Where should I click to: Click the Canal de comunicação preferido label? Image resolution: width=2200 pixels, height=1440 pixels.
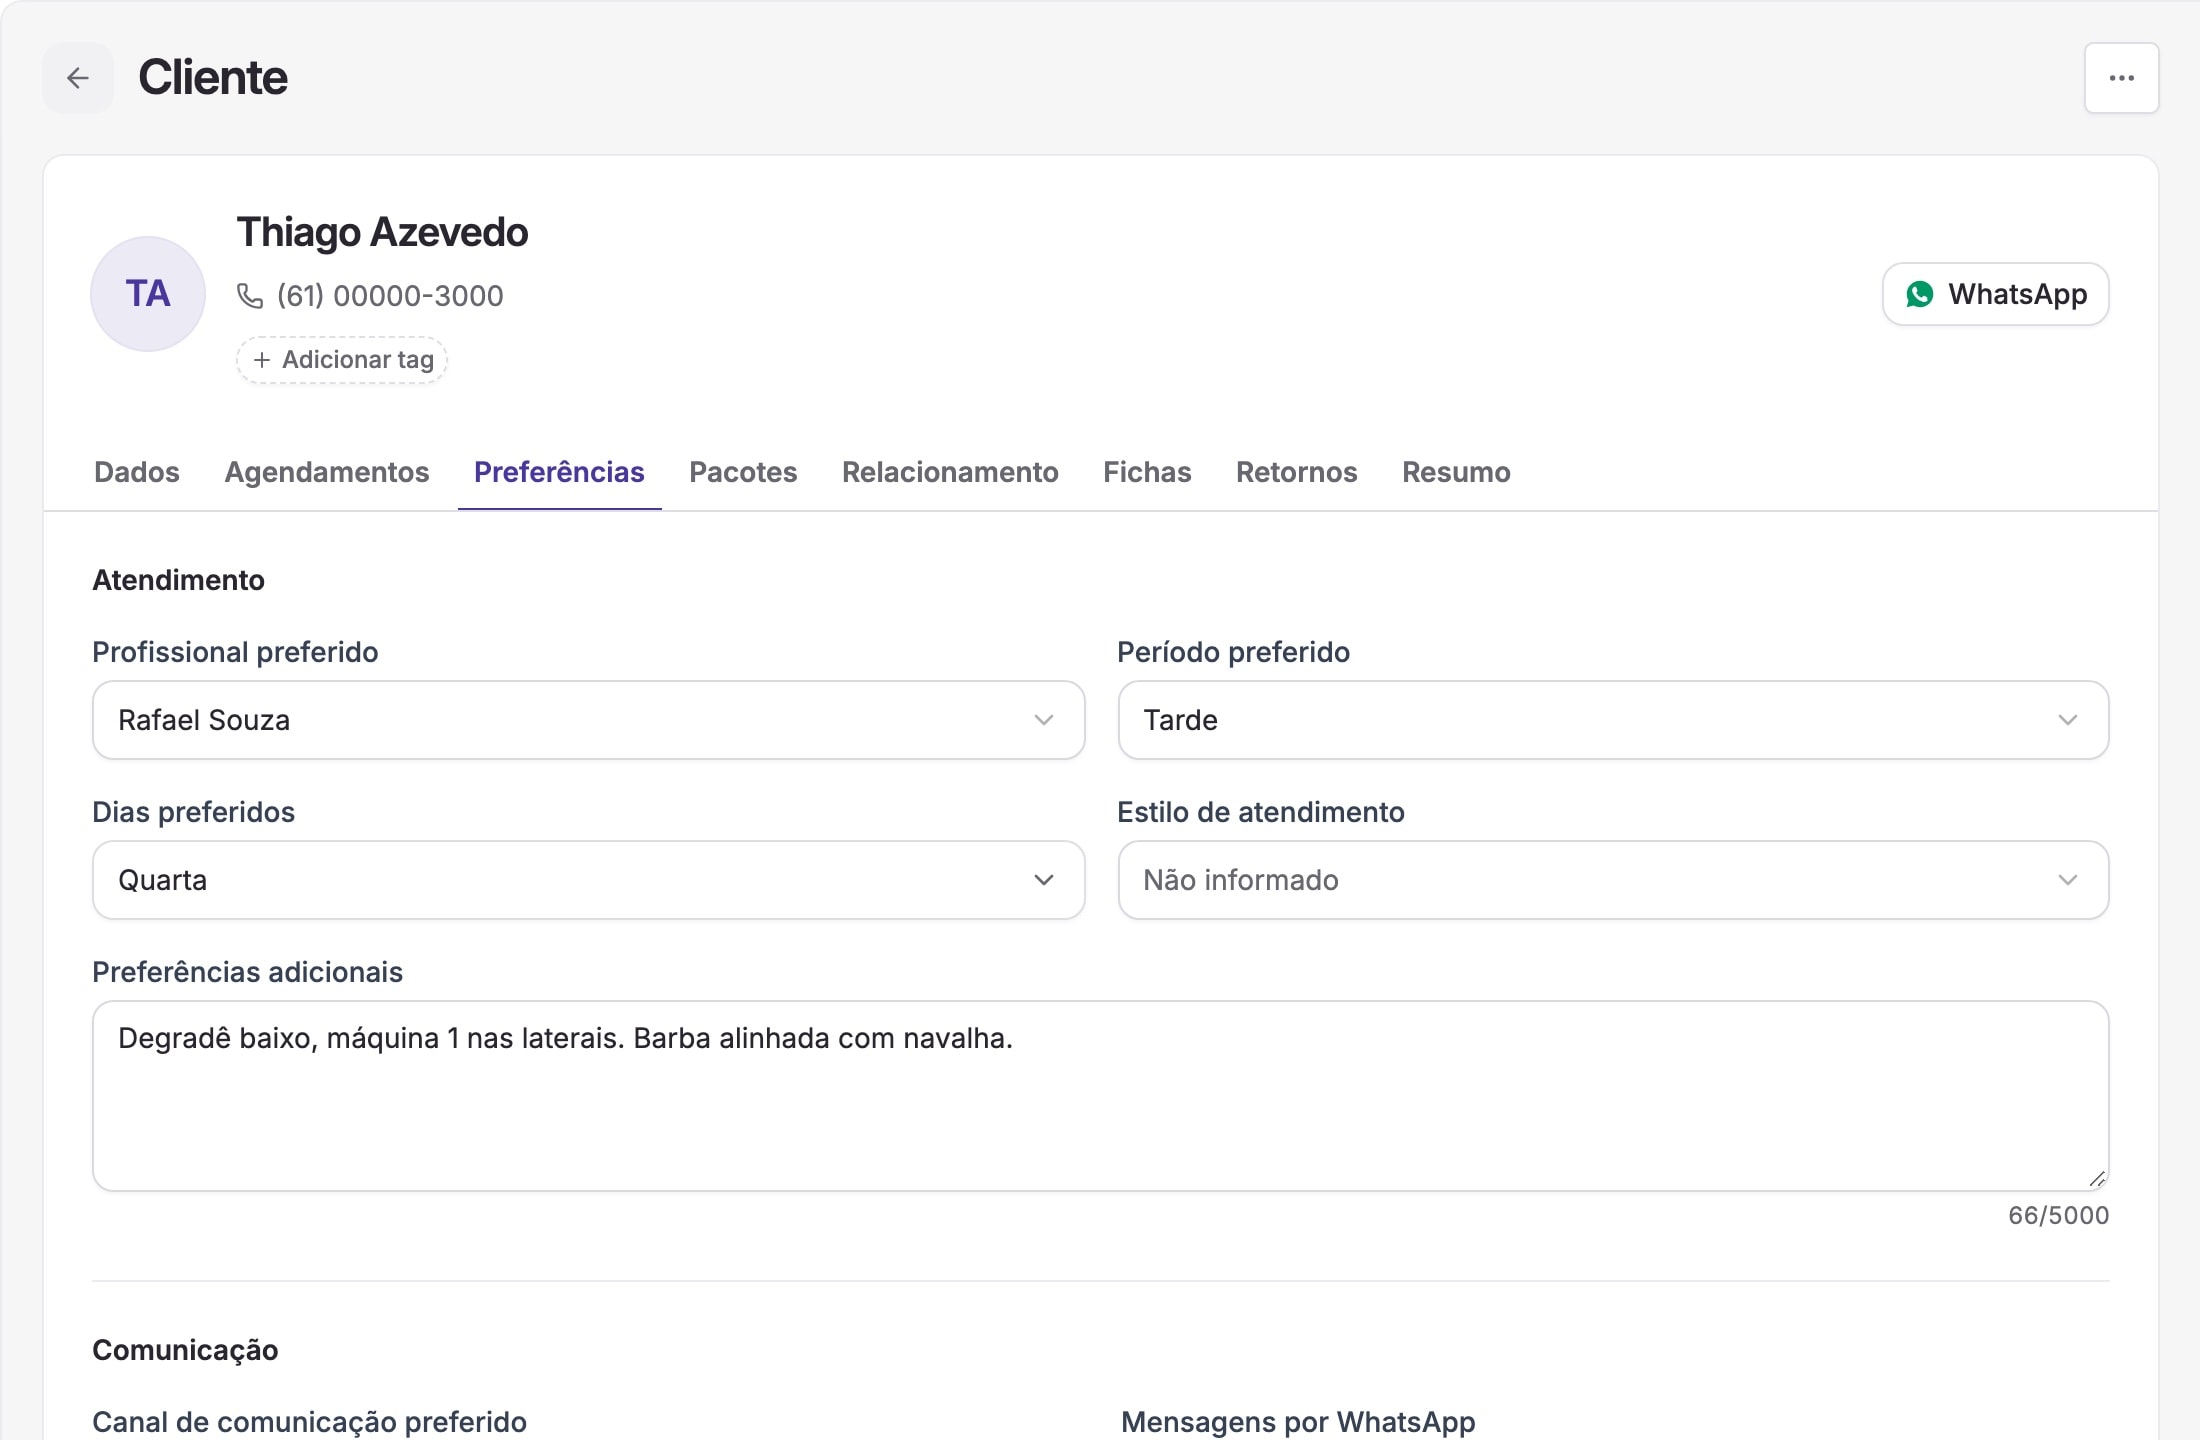click(309, 1422)
